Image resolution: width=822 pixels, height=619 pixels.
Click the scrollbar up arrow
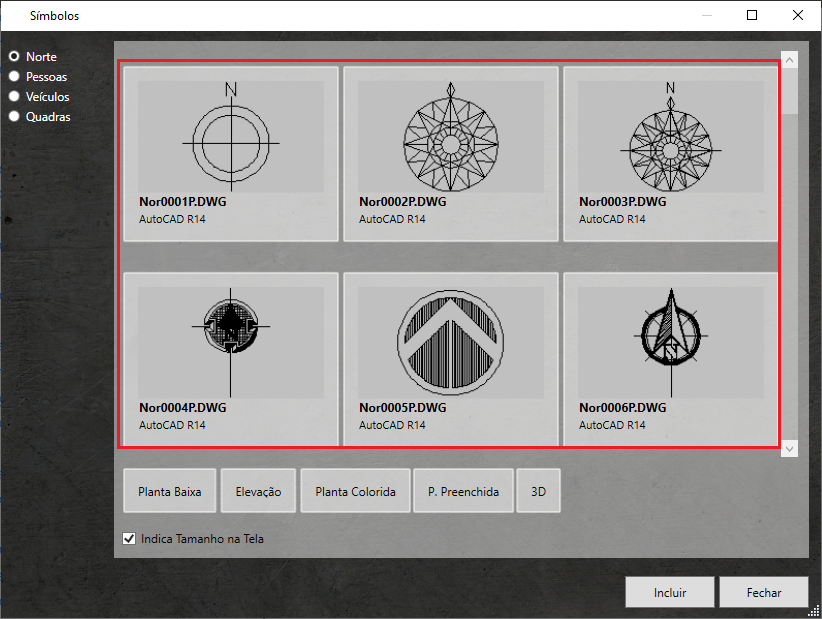tap(789, 60)
